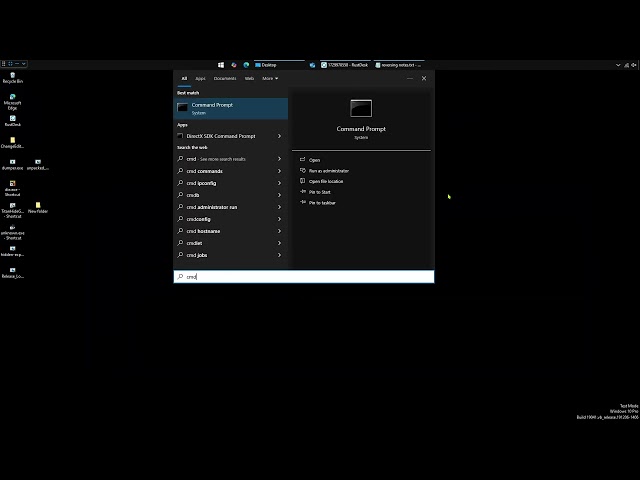Click the Windows Start button in taskbar
The image size is (640, 480).
tap(221, 65)
